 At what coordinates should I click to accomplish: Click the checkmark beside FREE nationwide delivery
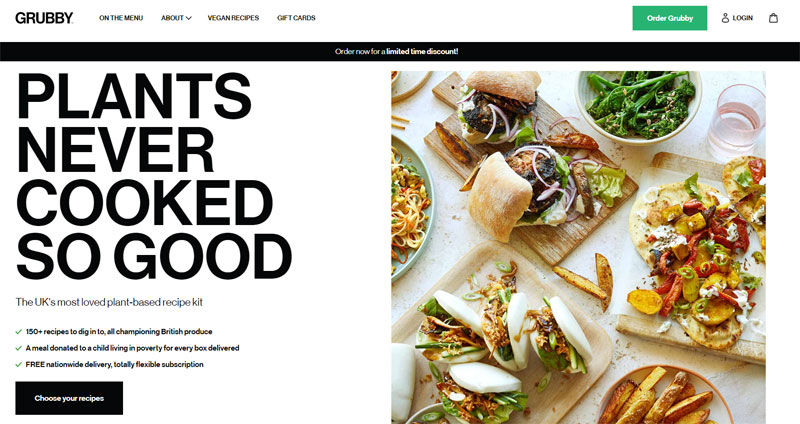[19, 364]
